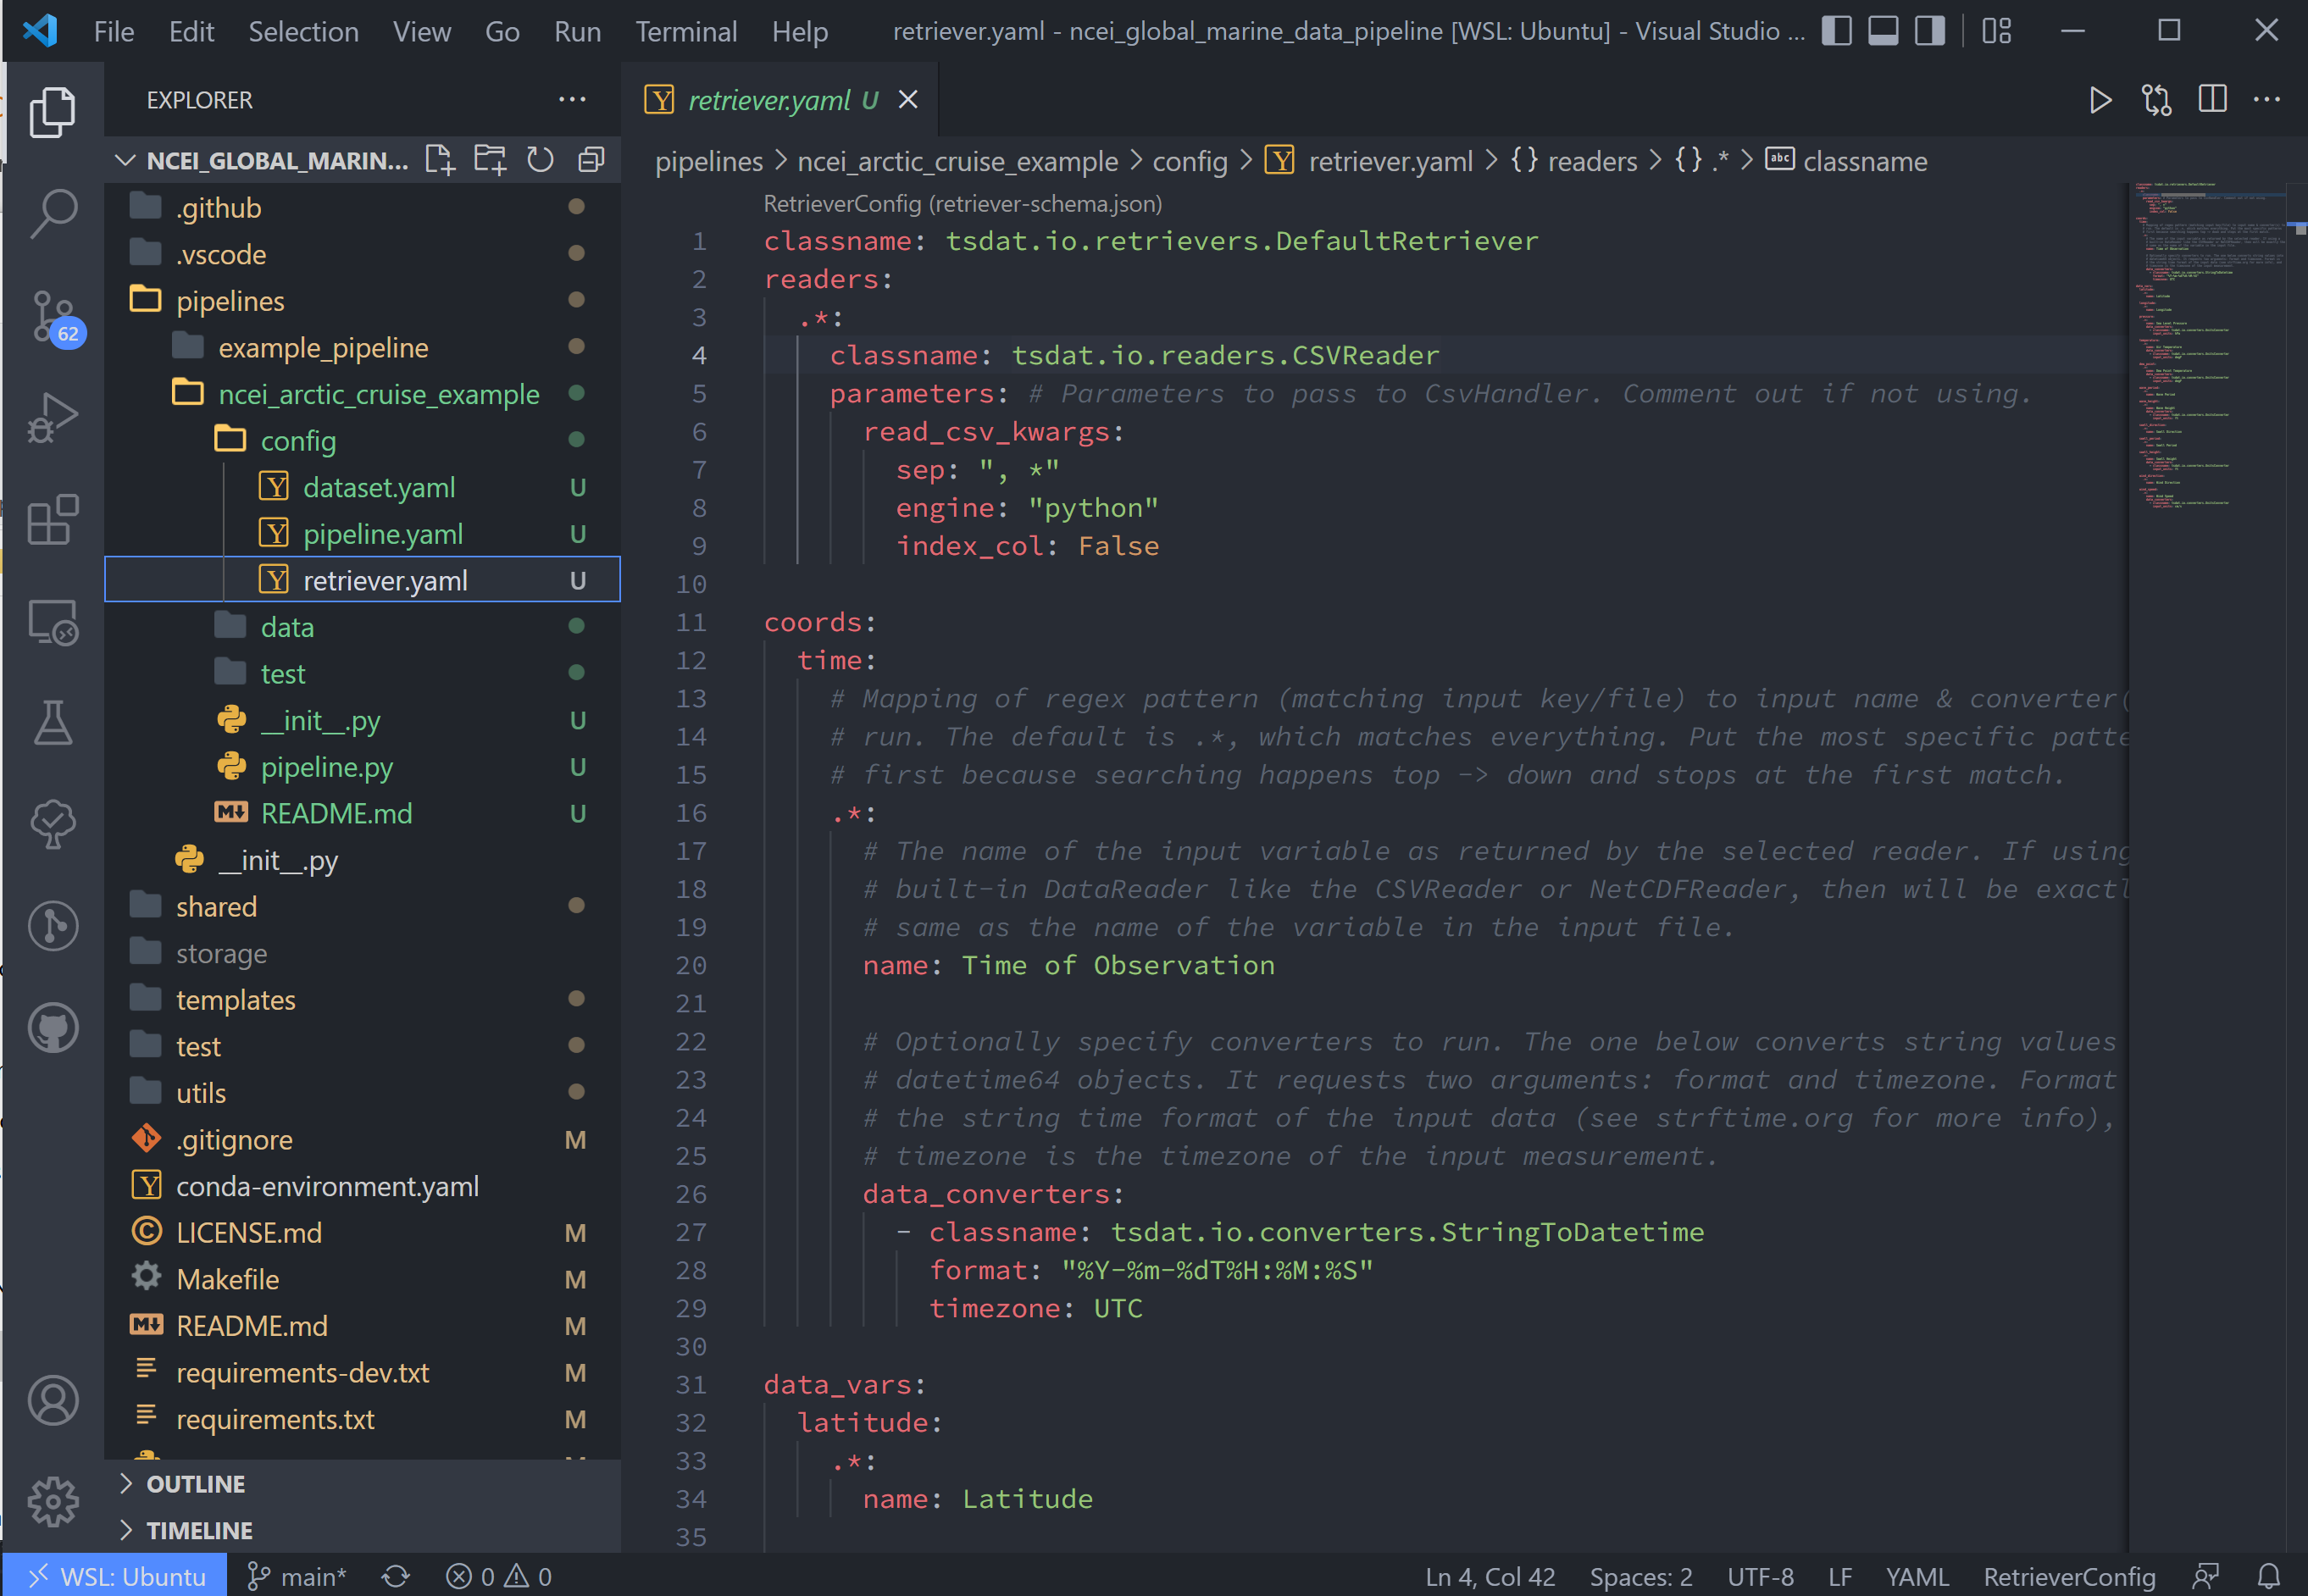The image size is (2308, 1596).
Task: Click the New File icon in explorer header
Action: click(x=439, y=160)
